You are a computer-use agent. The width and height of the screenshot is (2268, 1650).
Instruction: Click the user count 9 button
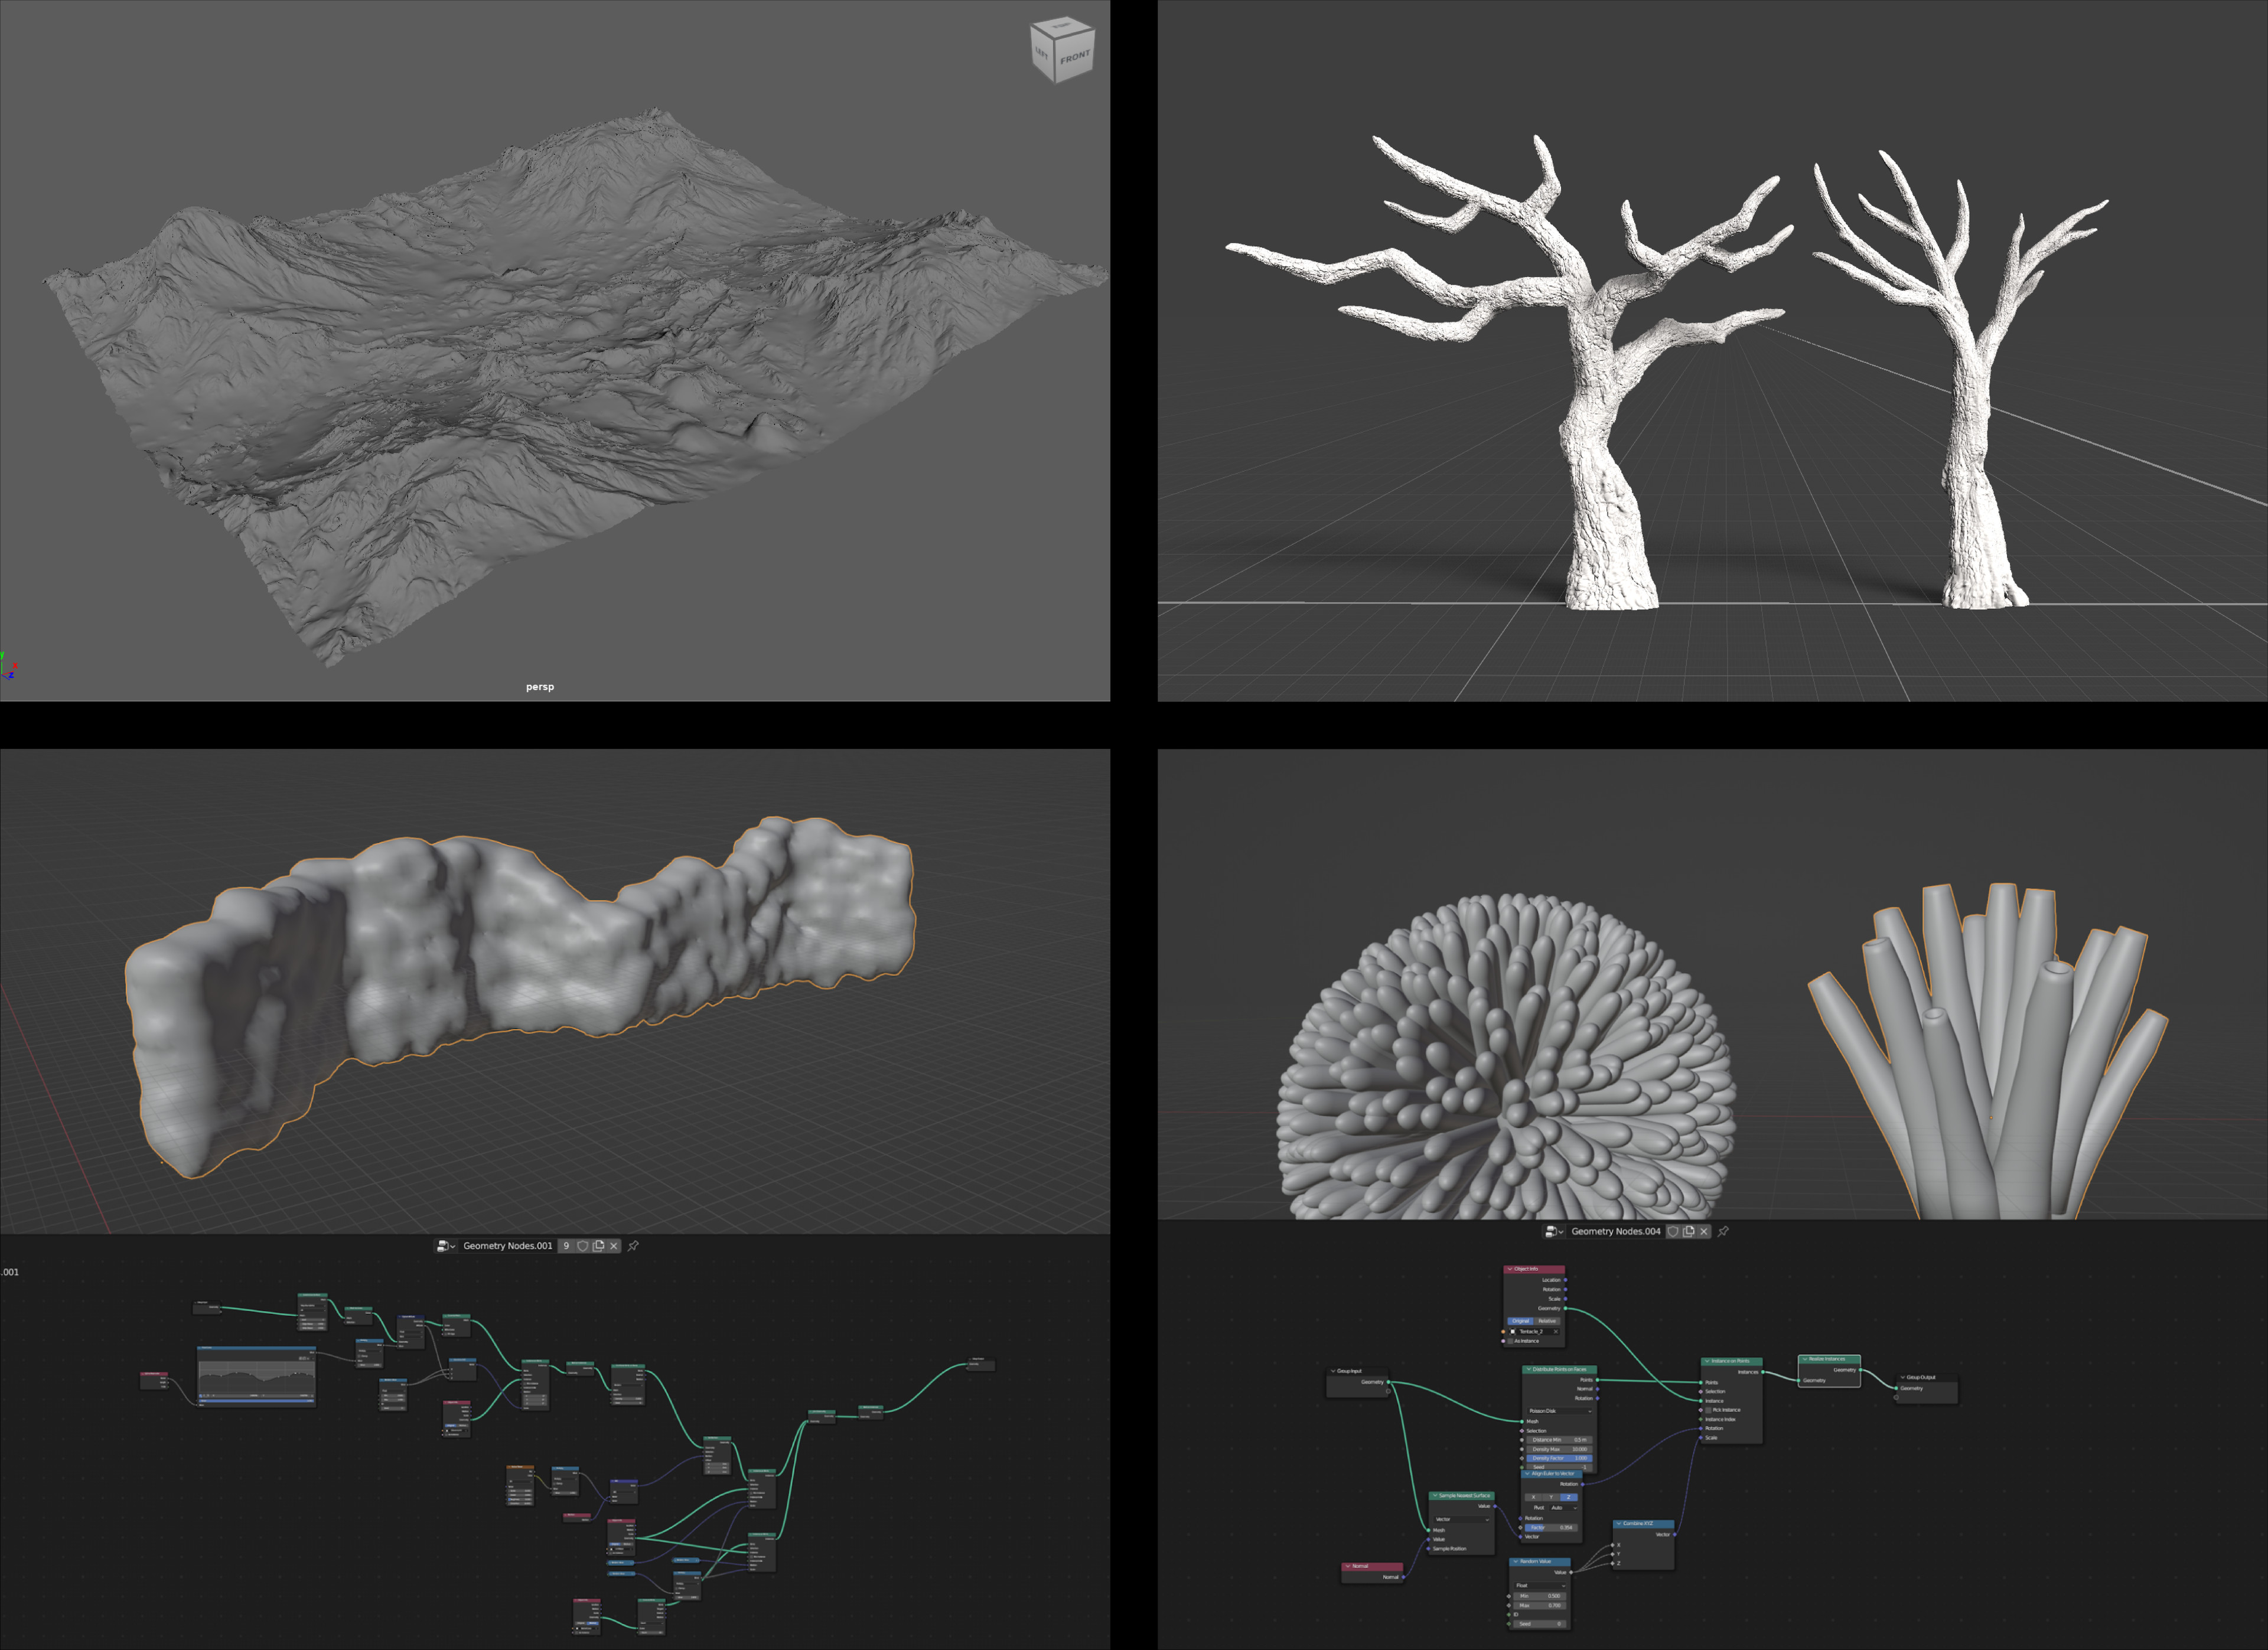pyautogui.click(x=566, y=1246)
